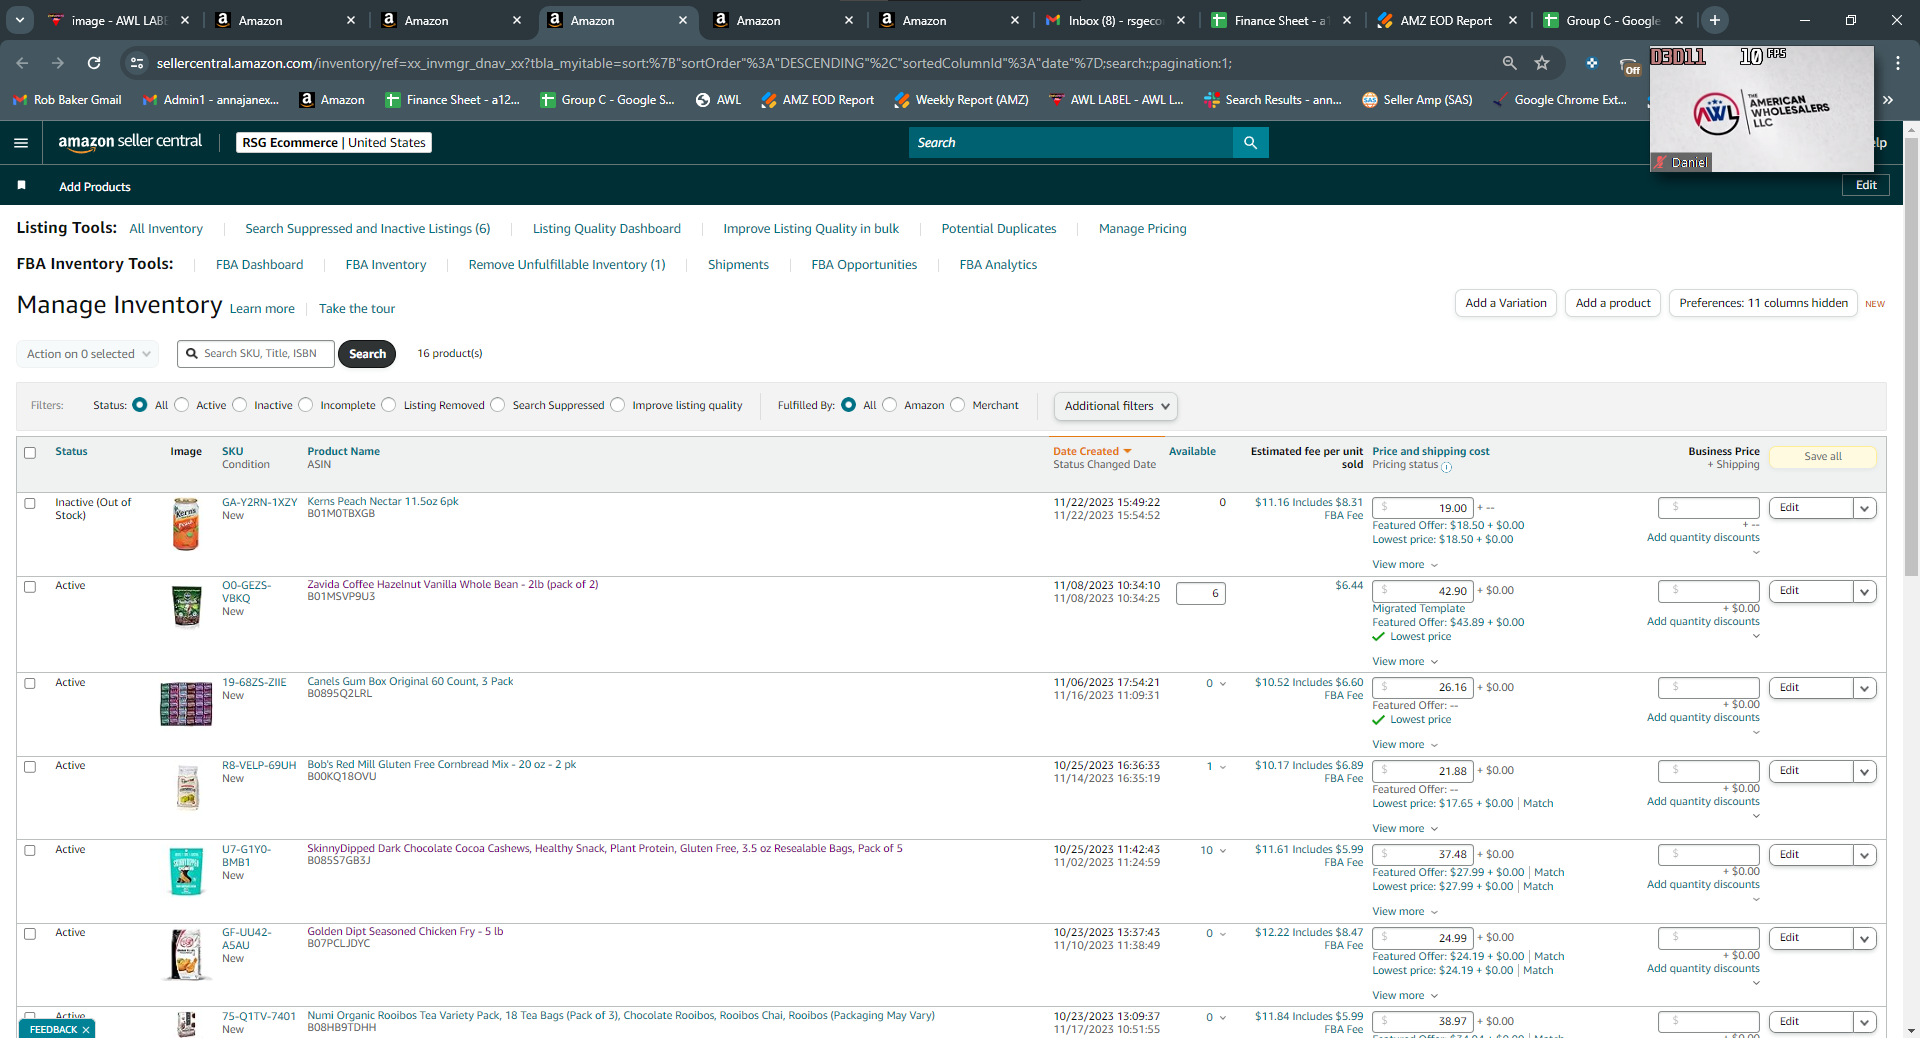Click the pricing status info icon
Screen dimensions: 1920x1038
click(1446, 467)
